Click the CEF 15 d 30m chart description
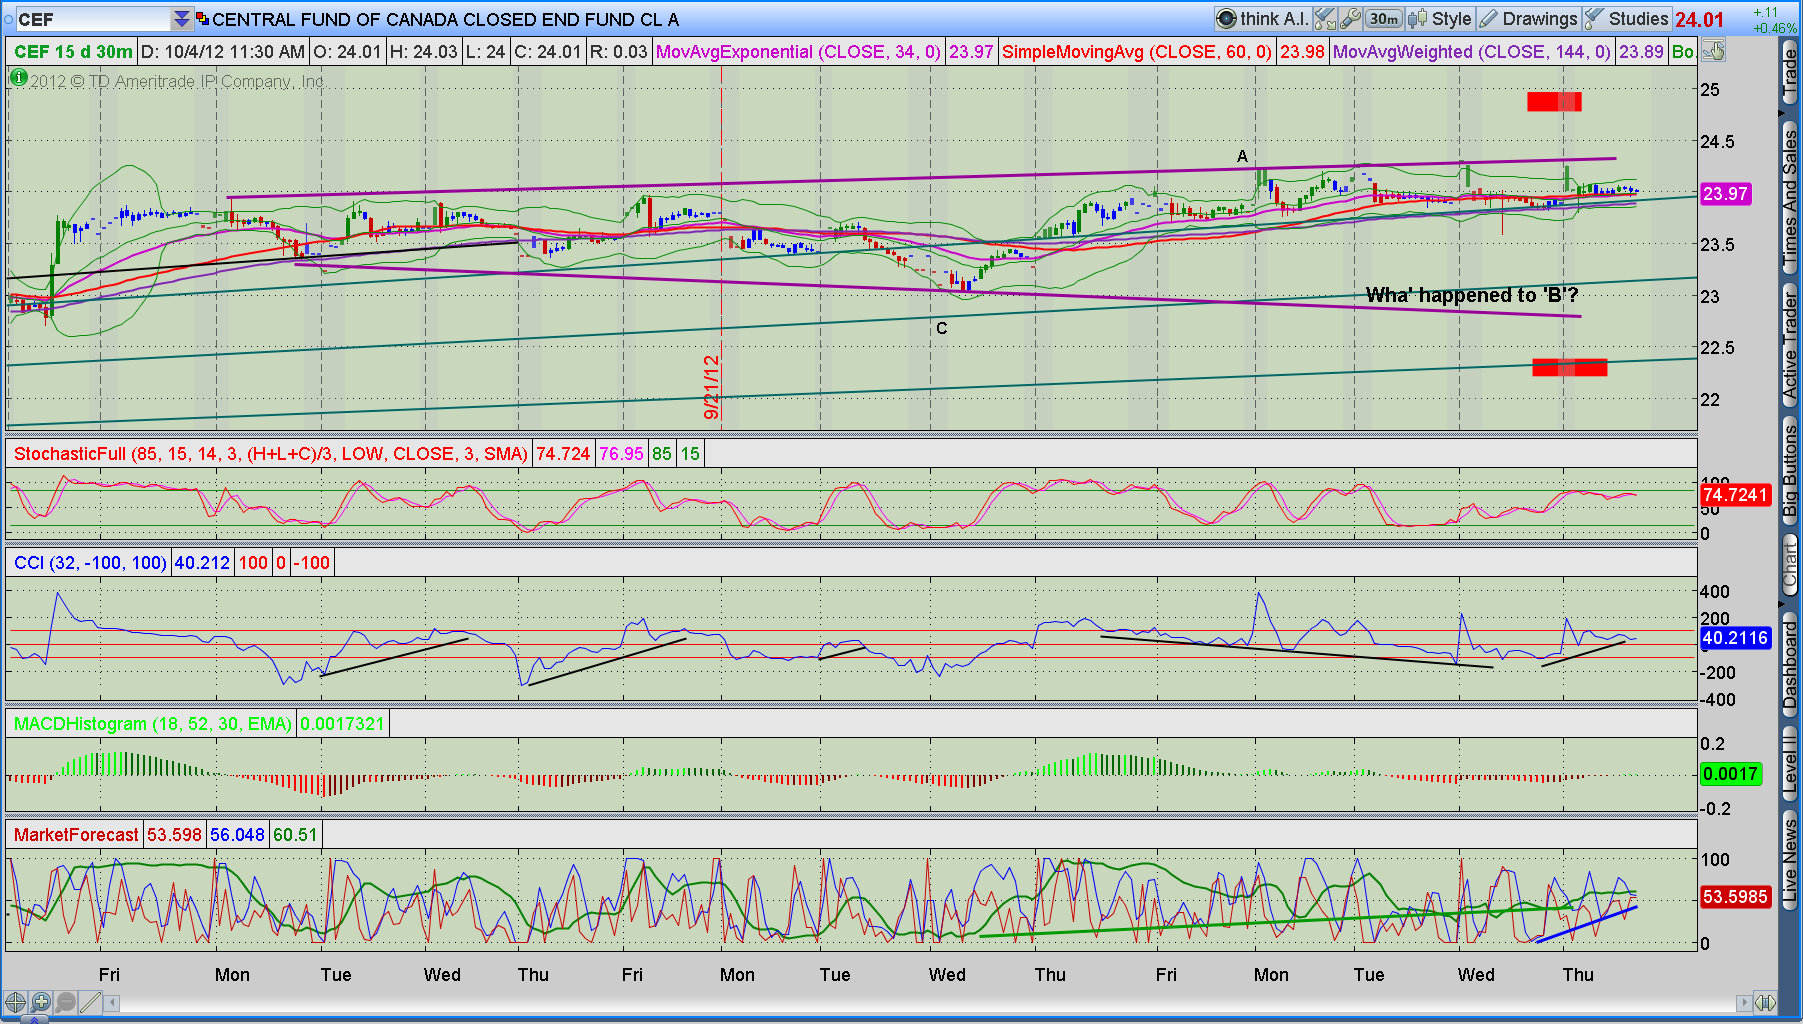Image resolution: width=1803 pixels, height=1024 pixels. [x=73, y=52]
